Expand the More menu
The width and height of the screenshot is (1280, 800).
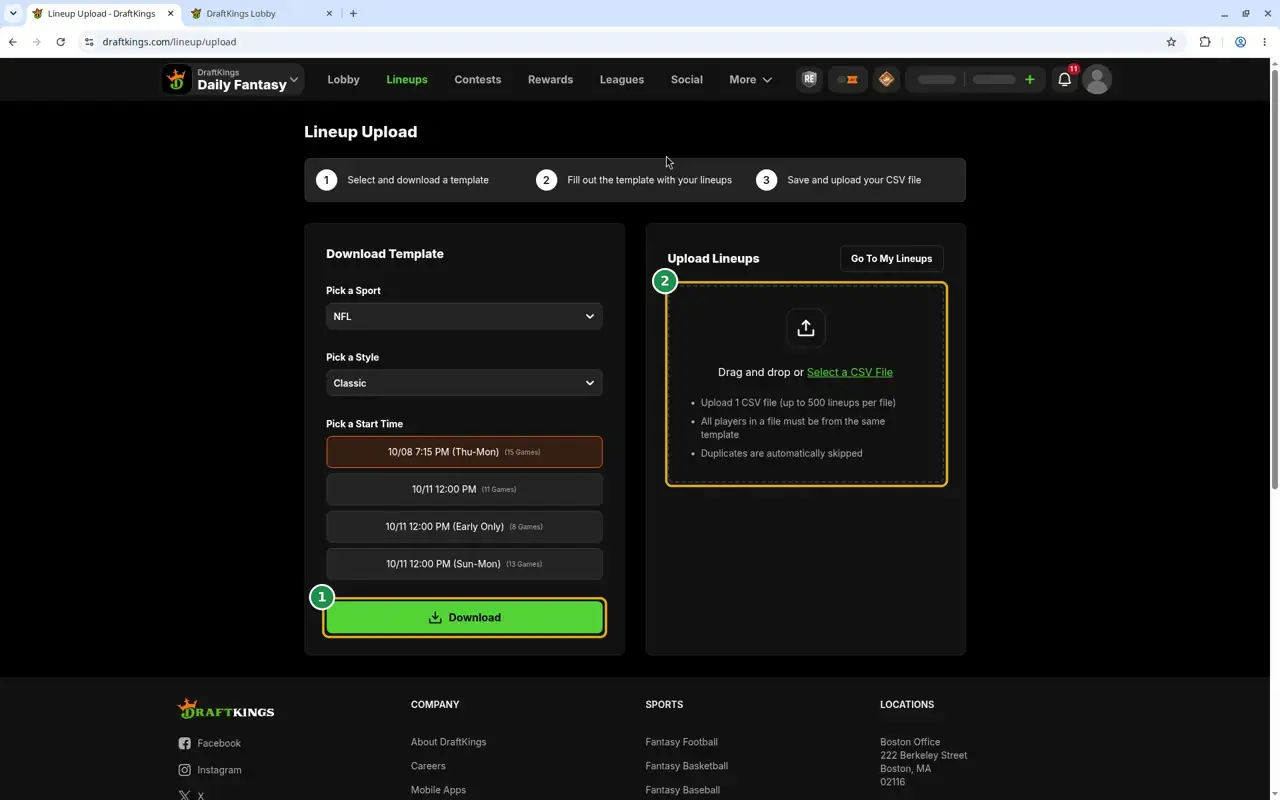(750, 80)
